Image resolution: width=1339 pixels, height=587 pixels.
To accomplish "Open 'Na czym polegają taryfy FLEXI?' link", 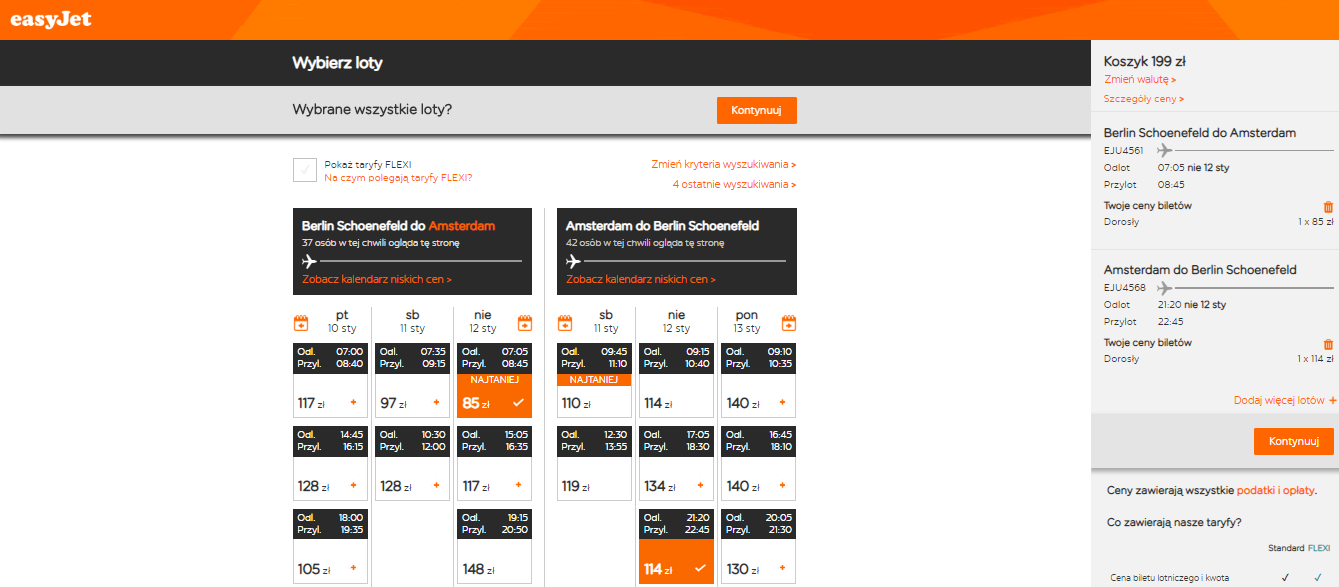I will click(398, 178).
